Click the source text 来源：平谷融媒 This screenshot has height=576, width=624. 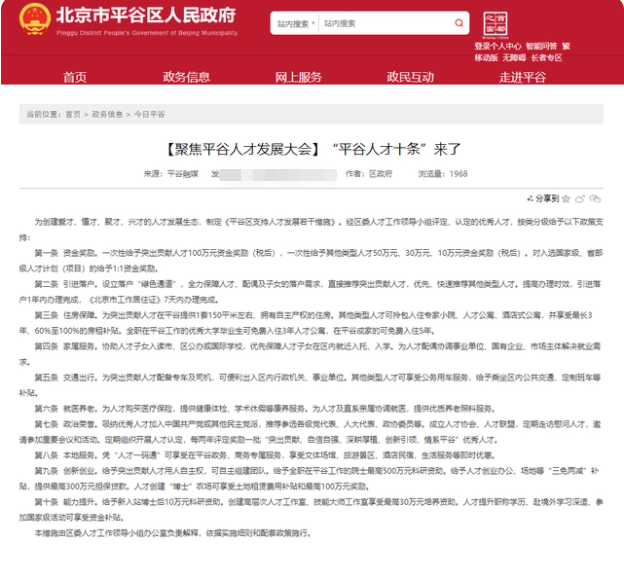tap(171, 174)
